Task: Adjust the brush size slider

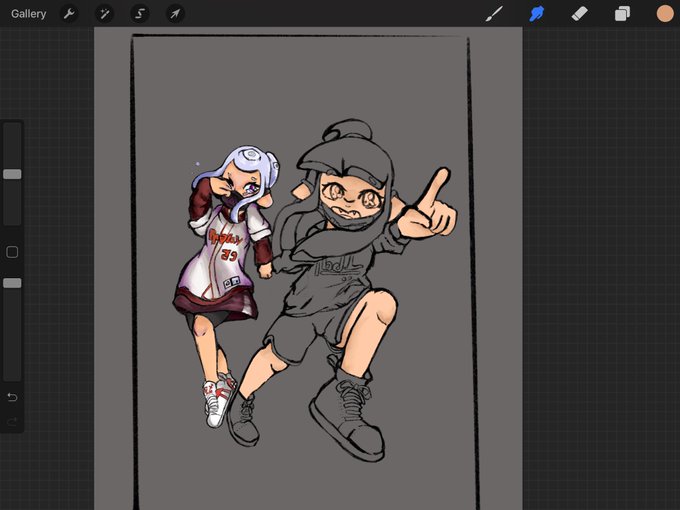Action: coord(12,174)
